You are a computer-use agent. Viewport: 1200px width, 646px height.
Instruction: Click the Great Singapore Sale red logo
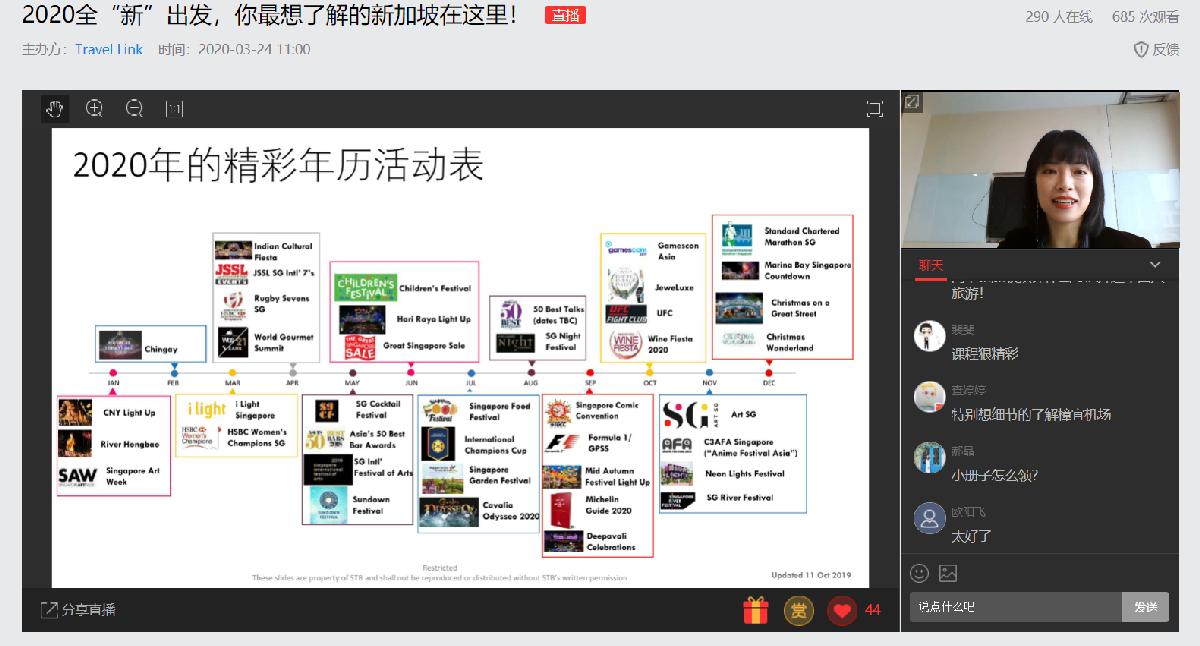pos(360,347)
